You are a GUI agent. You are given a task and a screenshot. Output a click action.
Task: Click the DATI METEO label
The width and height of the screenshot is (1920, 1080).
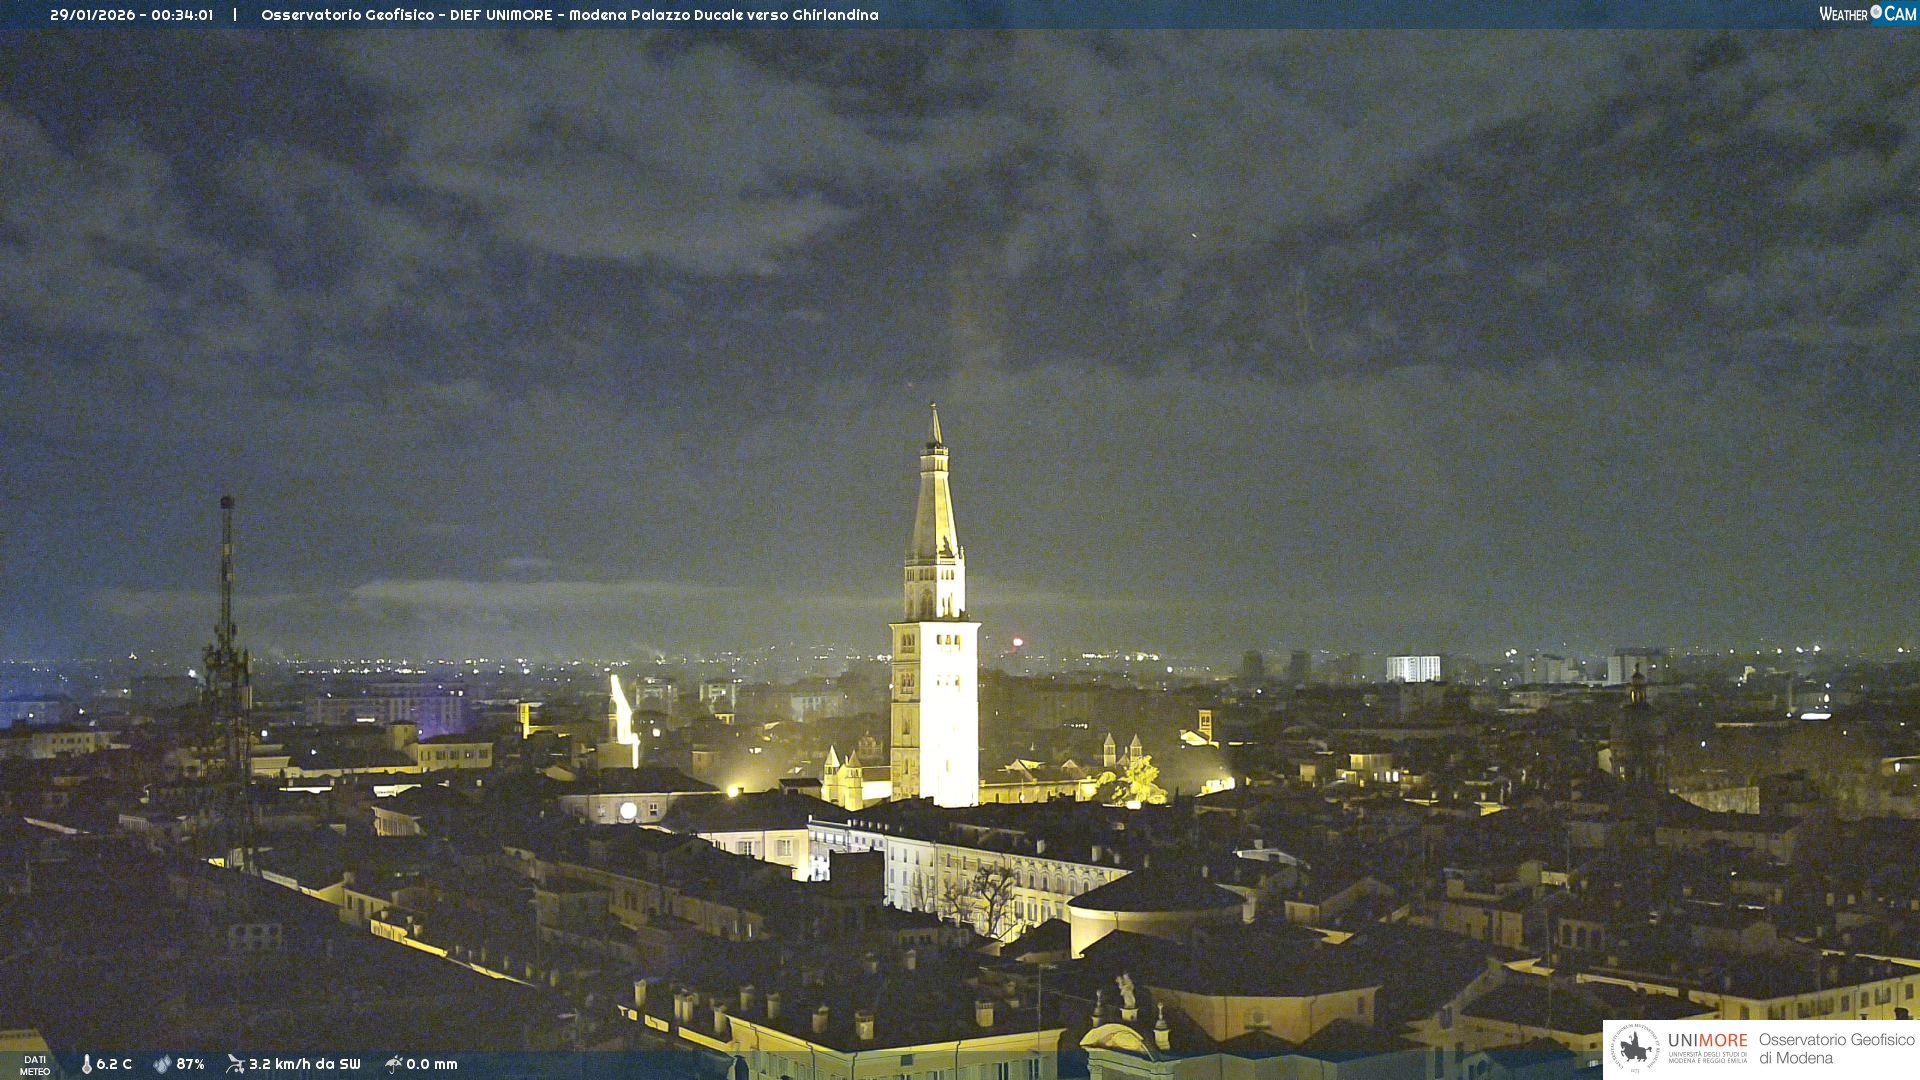tap(35, 1065)
